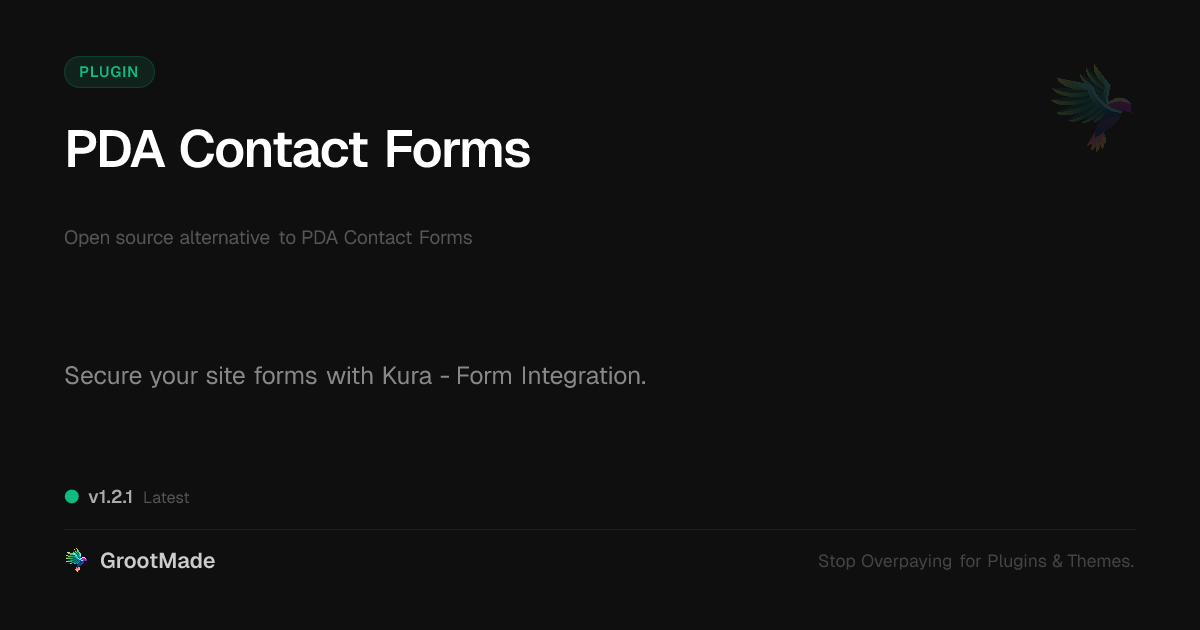Screen dimensions: 1200x630
Task: Click the green status dot
Action: [x=72, y=497]
